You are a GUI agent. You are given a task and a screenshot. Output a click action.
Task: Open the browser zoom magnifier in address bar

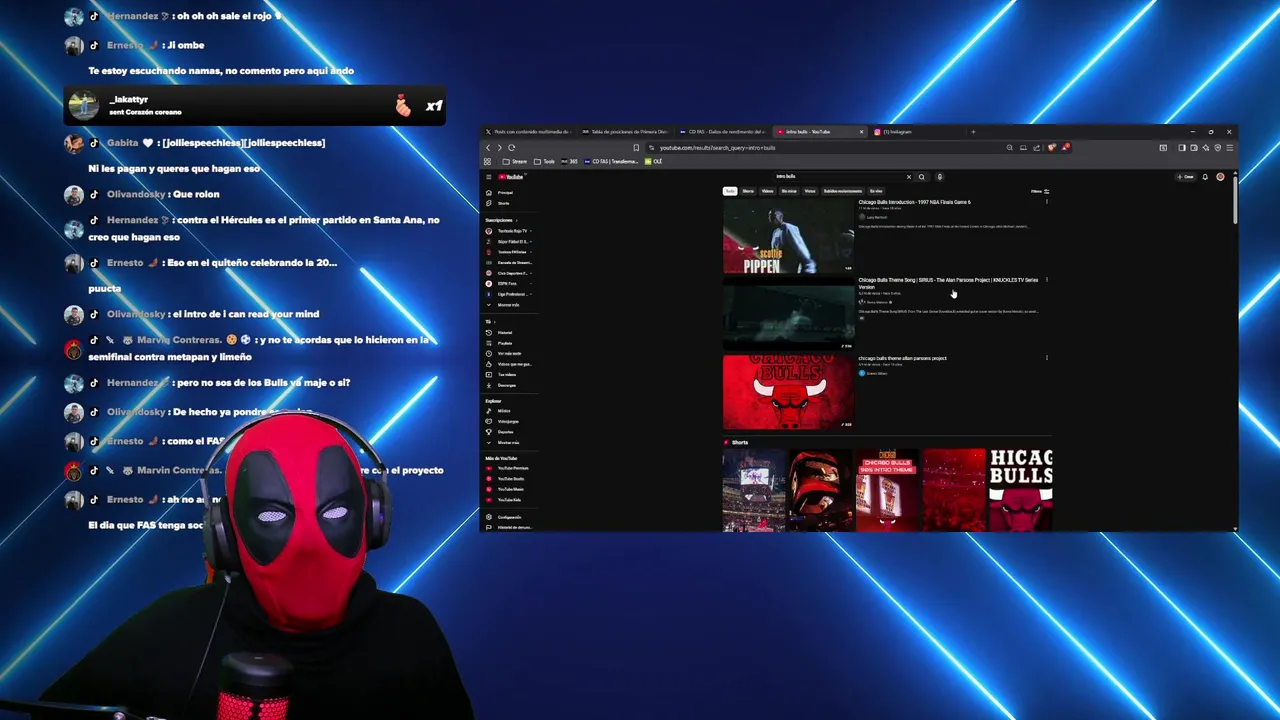tap(1009, 148)
